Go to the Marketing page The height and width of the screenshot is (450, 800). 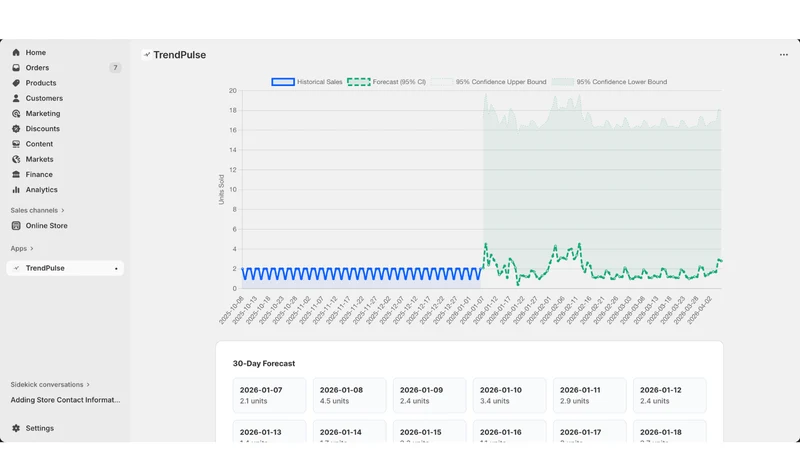(65, 114)
